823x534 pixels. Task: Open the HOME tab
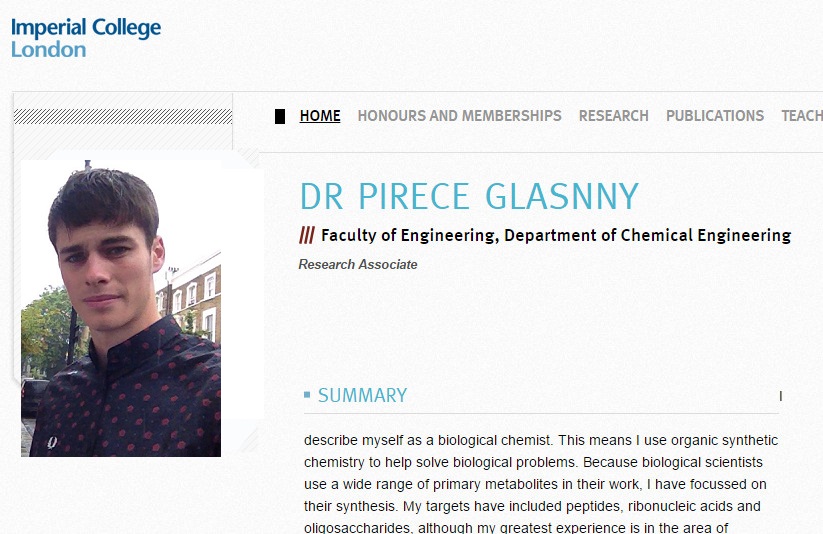pos(320,116)
